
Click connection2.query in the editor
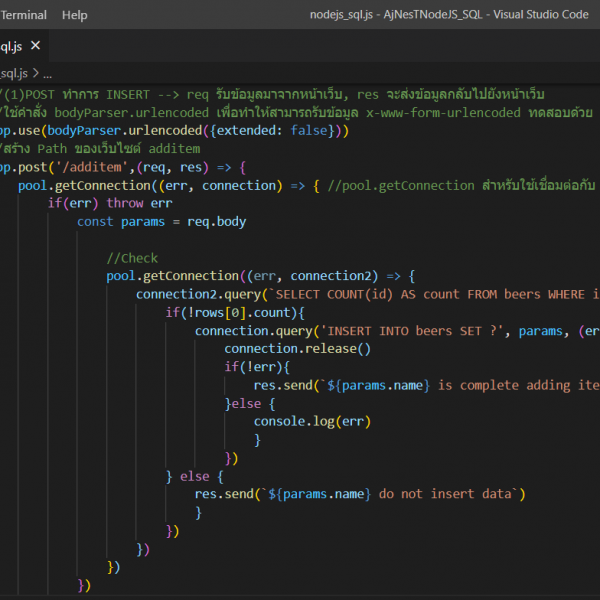point(198,294)
